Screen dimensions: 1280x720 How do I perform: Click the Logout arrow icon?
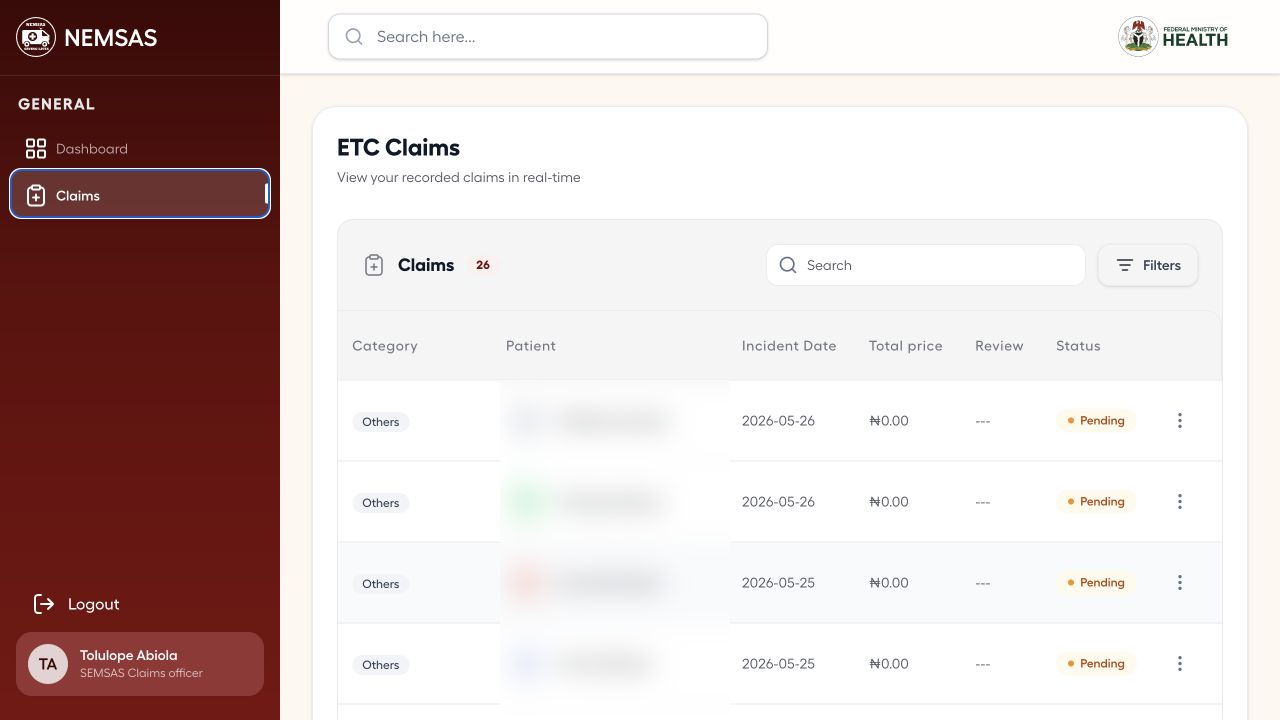tap(44, 604)
